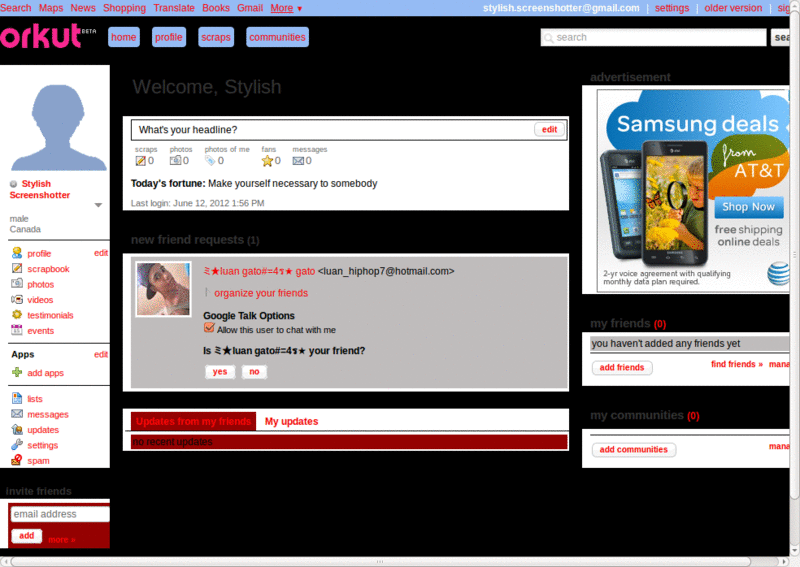Click edit link next to Apps
The image size is (800, 567).
pyautogui.click(x=101, y=354)
